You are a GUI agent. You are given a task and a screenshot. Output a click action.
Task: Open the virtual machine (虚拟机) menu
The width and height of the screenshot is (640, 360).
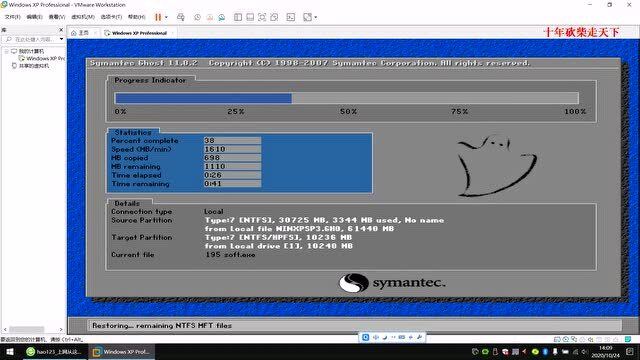pos(83,17)
